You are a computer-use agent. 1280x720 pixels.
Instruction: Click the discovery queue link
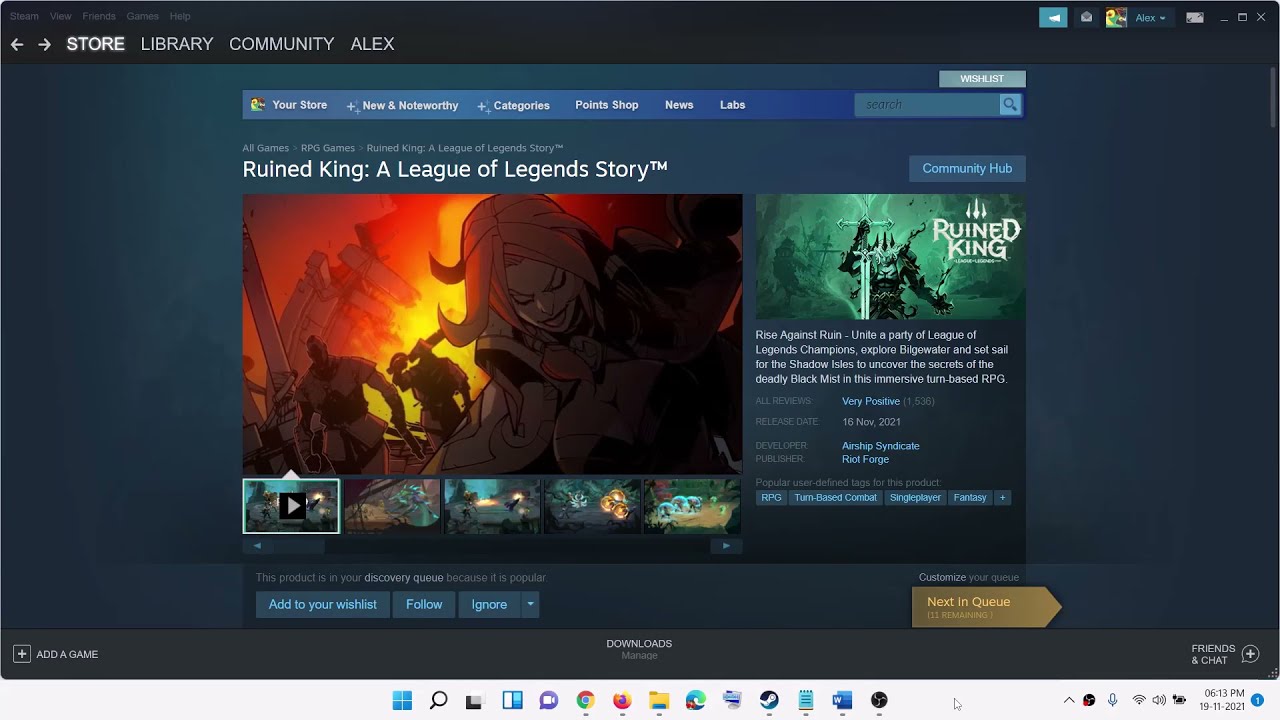[403, 578]
